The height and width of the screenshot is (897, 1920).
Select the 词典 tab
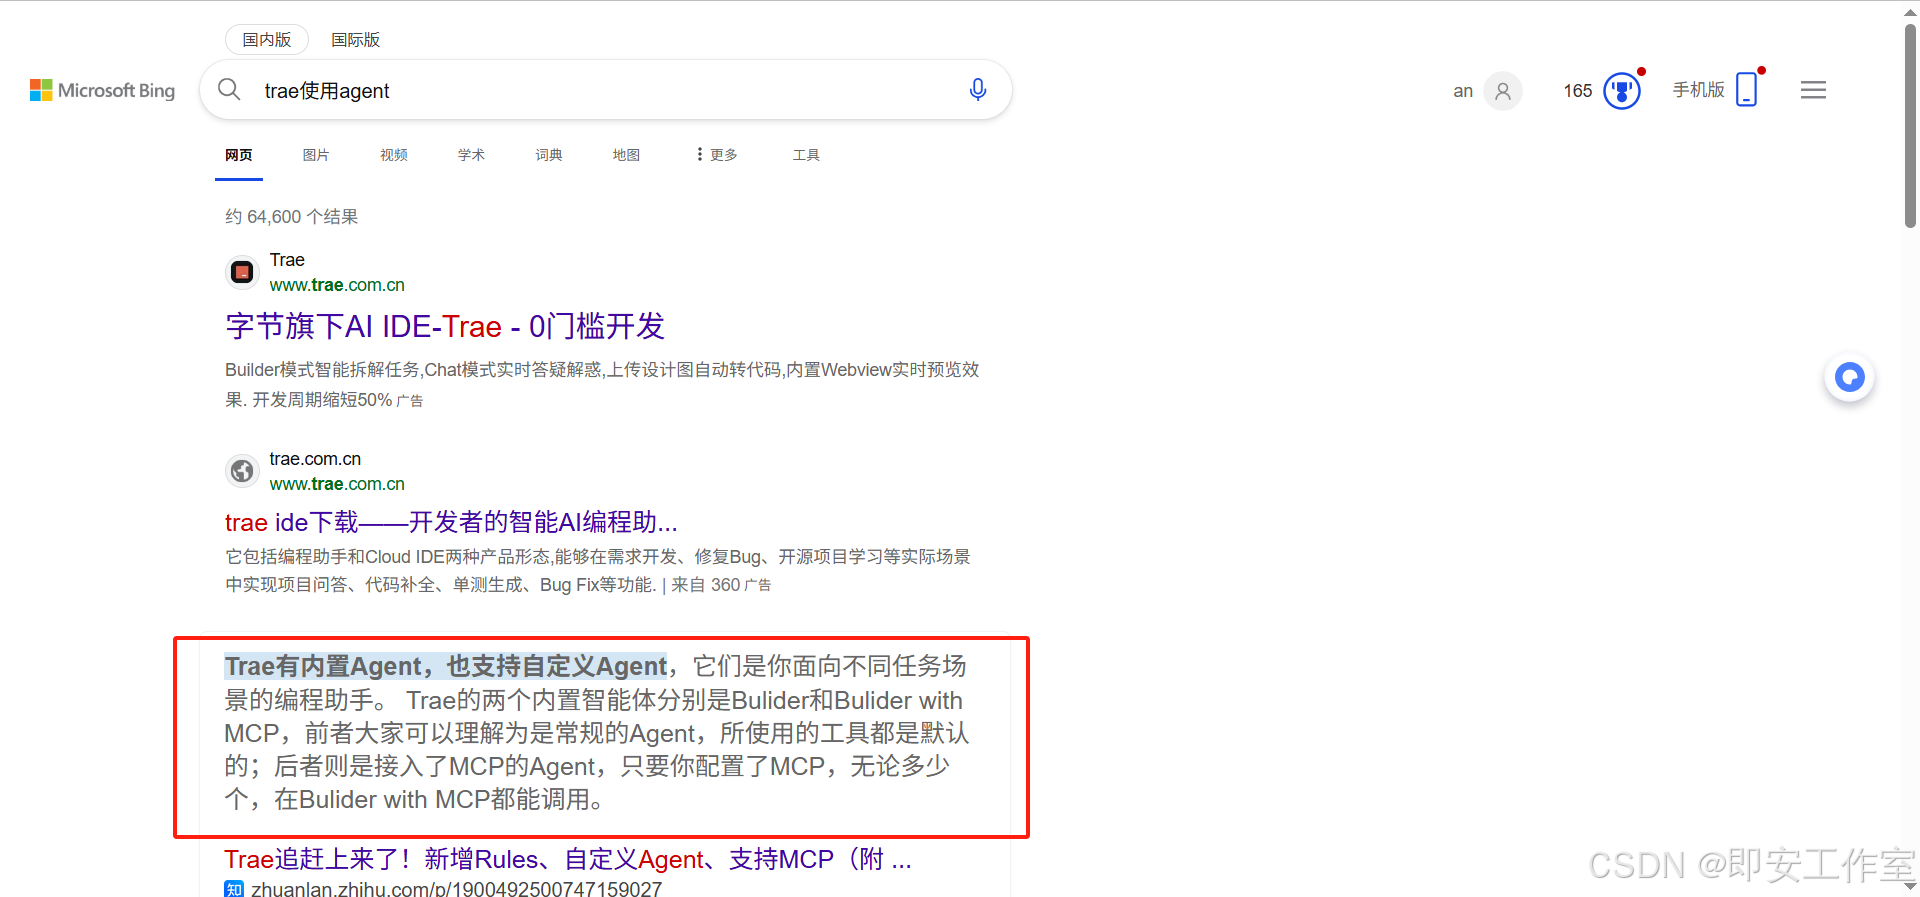549,155
